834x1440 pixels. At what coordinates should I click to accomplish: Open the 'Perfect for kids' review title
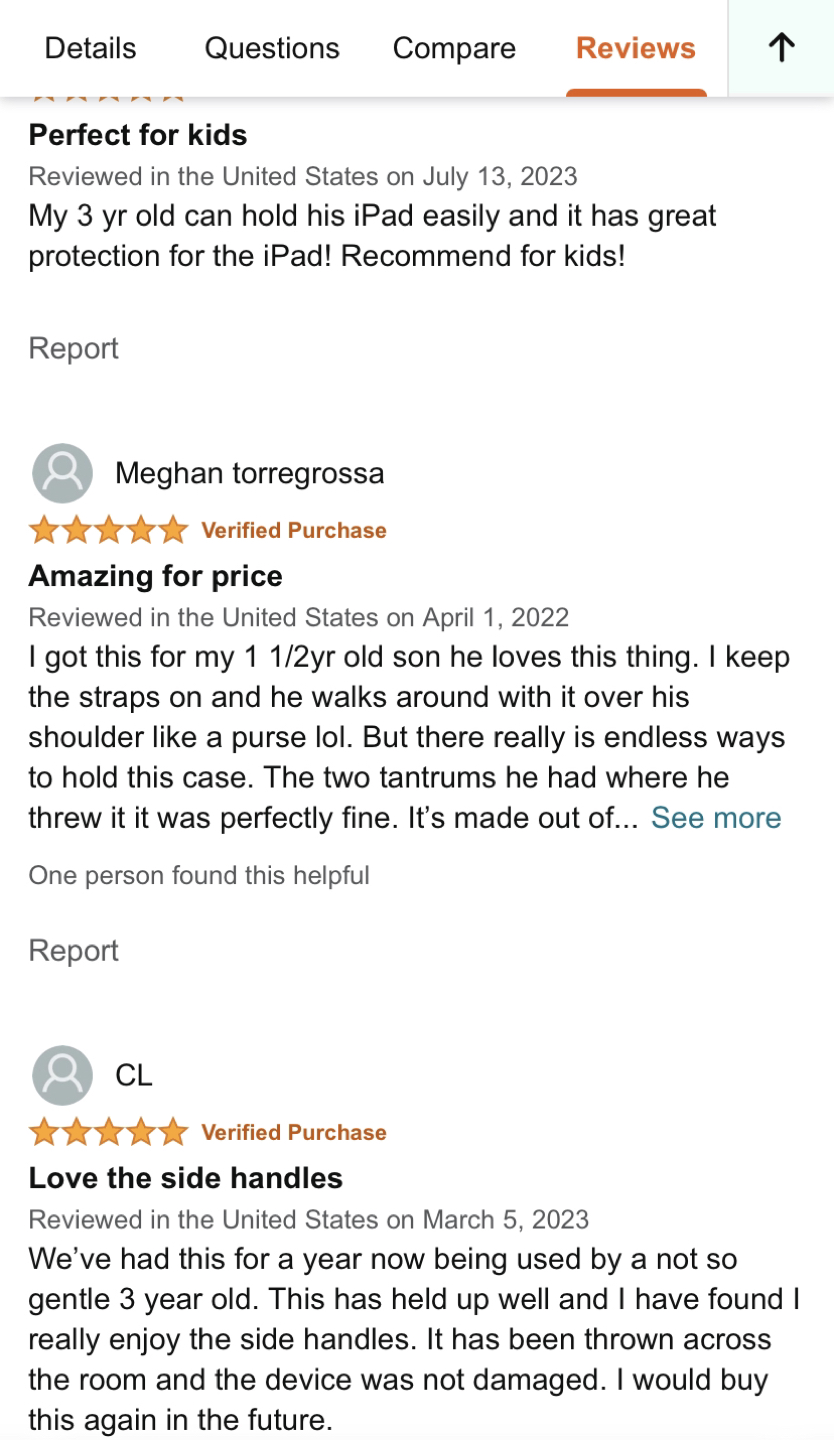tap(138, 135)
